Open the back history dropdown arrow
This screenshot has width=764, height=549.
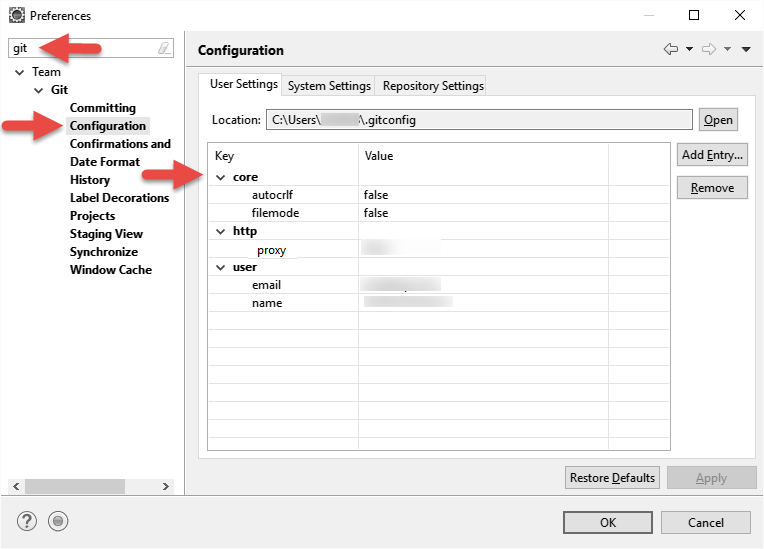click(689, 49)
